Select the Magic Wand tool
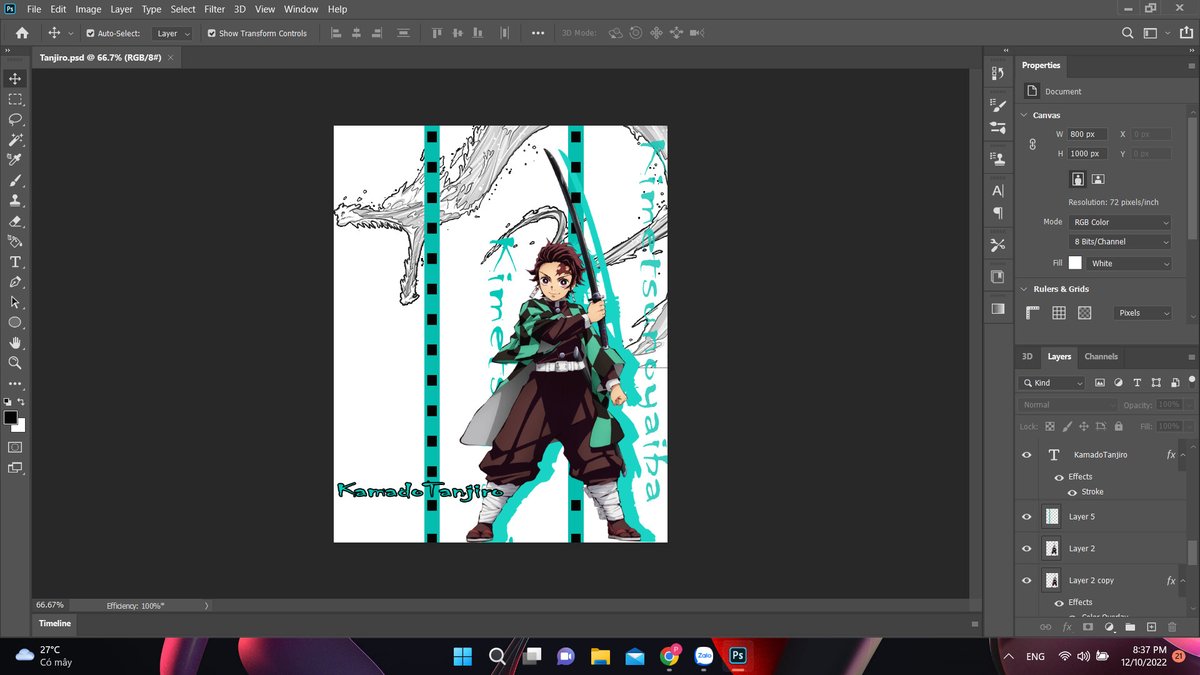 coord(15,140)
